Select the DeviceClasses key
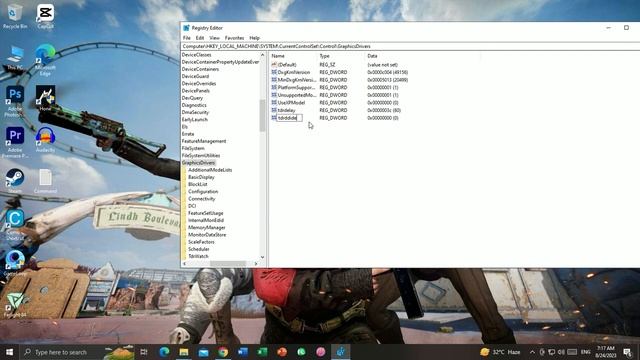640x360 pixels. [196, 55]
